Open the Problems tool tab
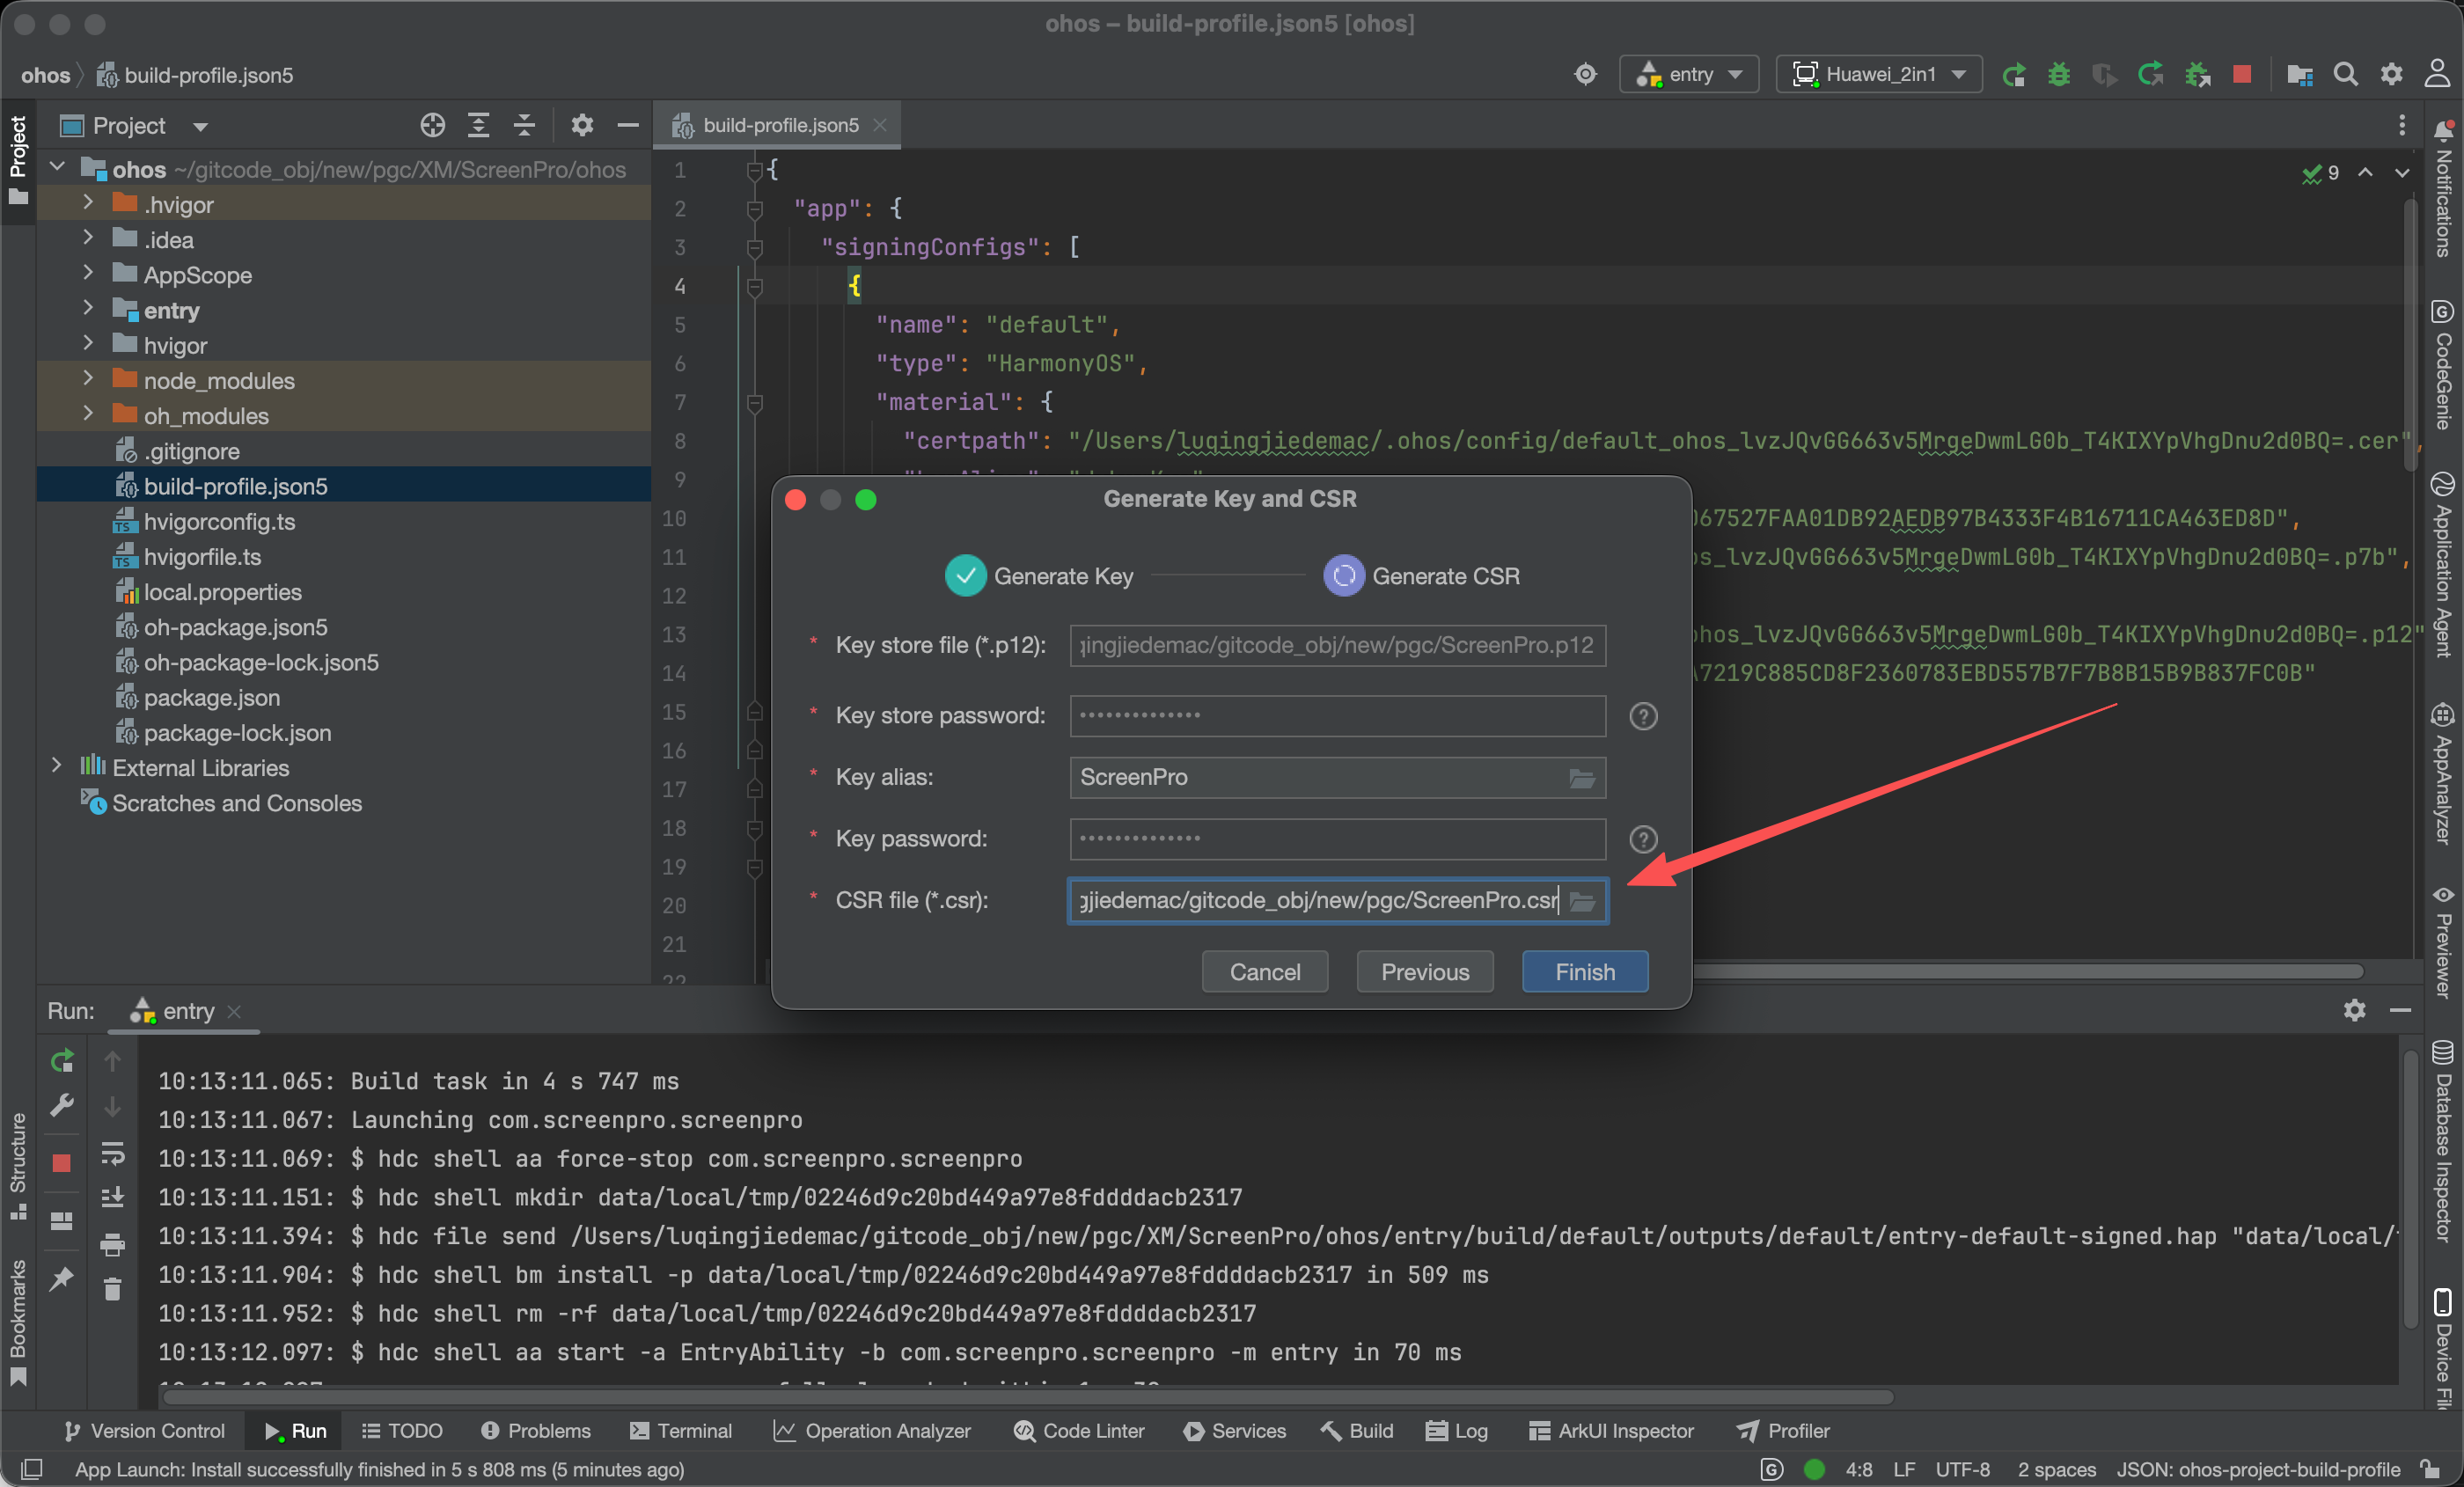Viewport: 2464px width, 1487px height. 536,1431
